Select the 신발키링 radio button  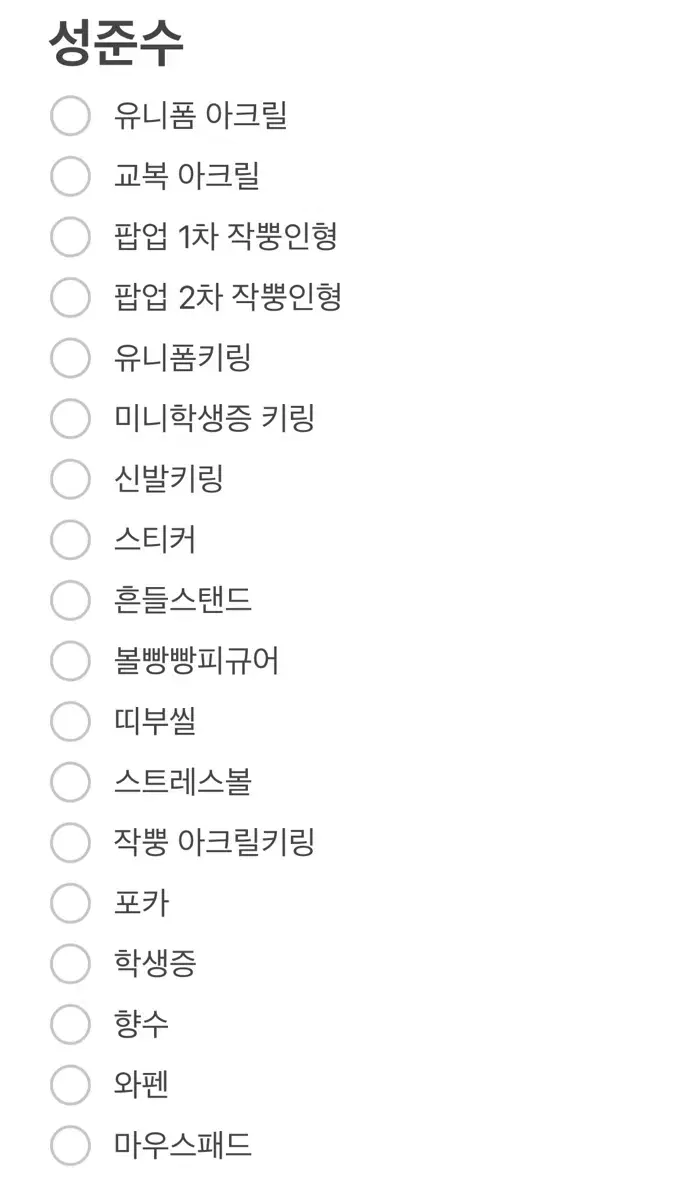[x=70, y=479]
